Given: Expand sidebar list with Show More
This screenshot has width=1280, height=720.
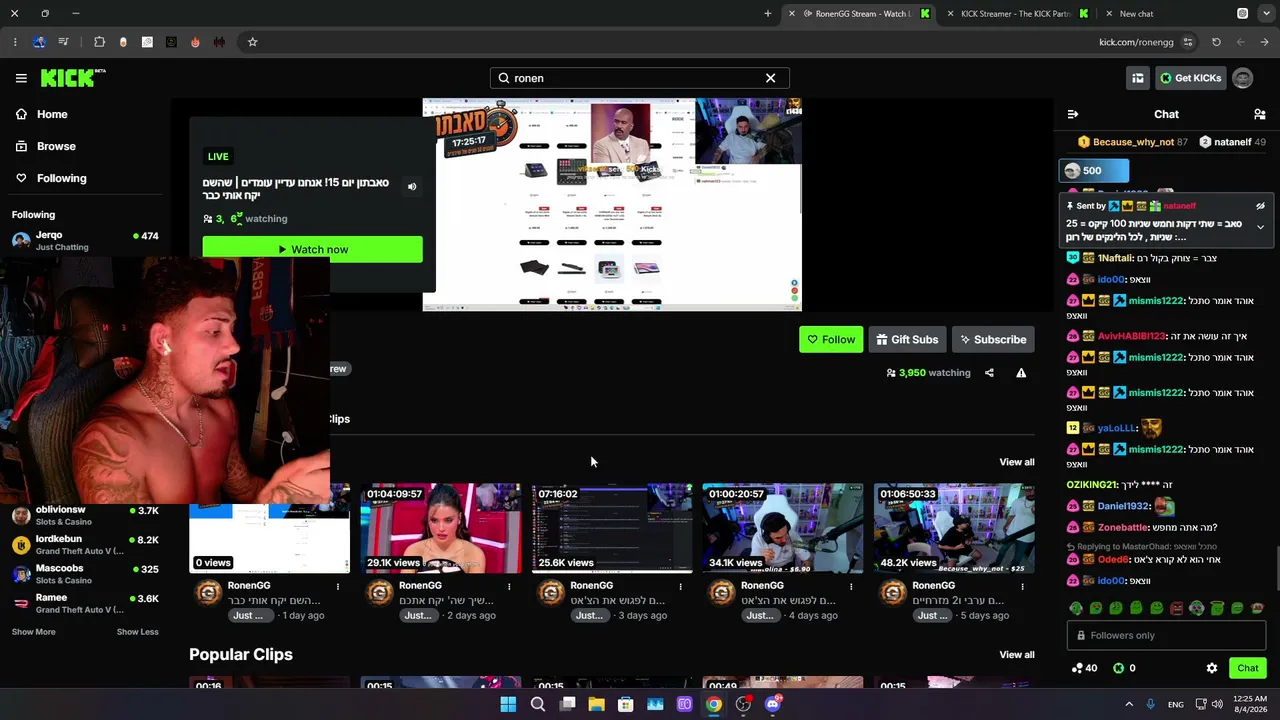Looking at the screenshot, I should pyautogui.click(x=33, y=632).
